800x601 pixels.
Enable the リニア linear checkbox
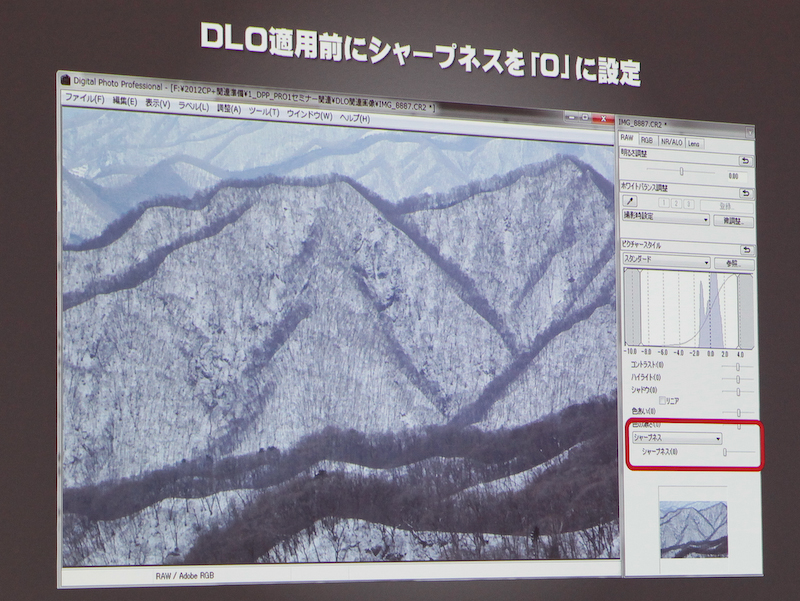662,400
